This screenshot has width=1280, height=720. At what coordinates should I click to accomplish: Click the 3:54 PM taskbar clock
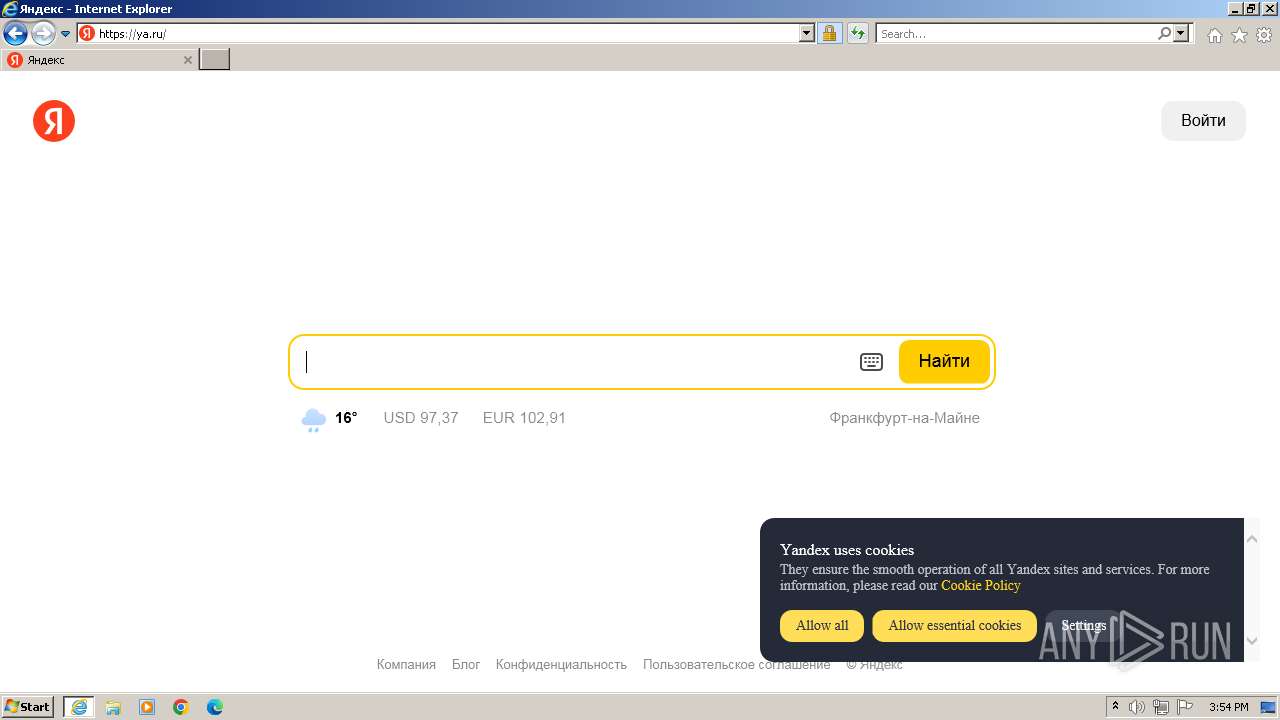(1228, 707)
